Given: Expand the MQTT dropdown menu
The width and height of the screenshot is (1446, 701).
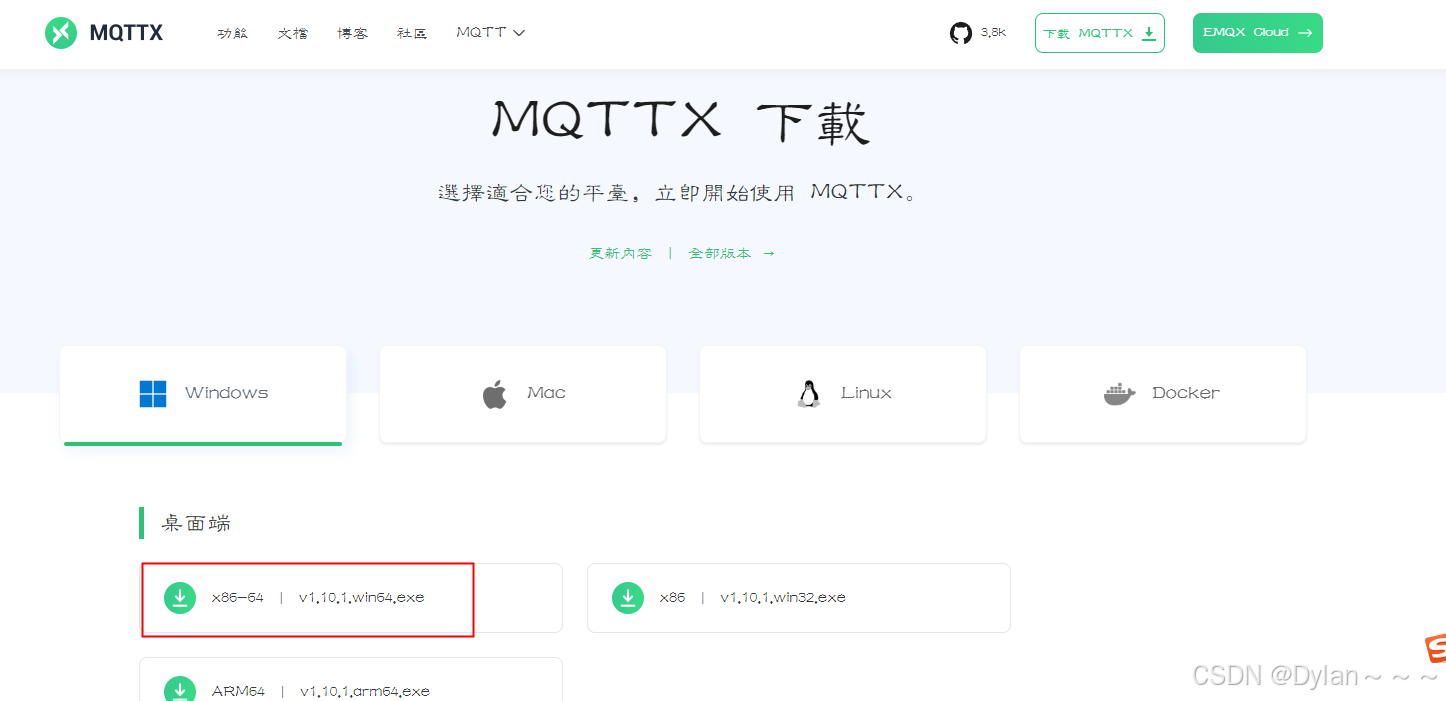Looking at the screenshot, I should click(491, 33).
